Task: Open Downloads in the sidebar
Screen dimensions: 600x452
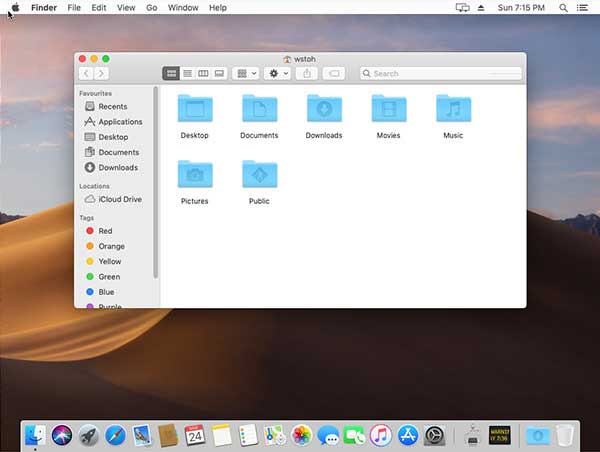Action: point(111,168)
